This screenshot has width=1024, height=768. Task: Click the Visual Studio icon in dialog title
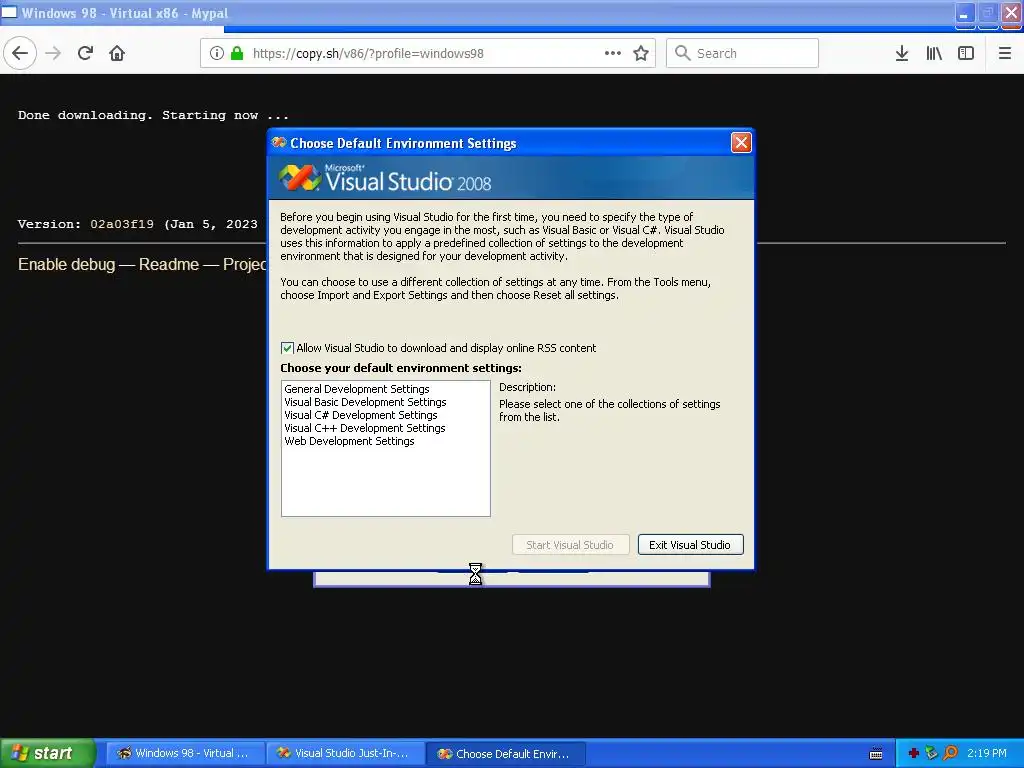pos(279,142)
